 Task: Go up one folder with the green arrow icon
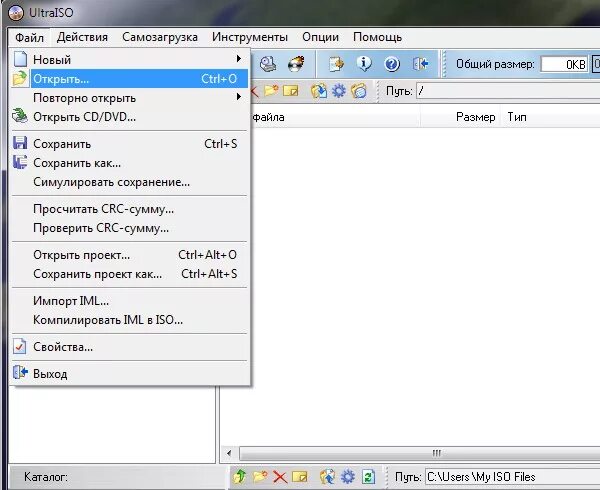coord(240,477)
